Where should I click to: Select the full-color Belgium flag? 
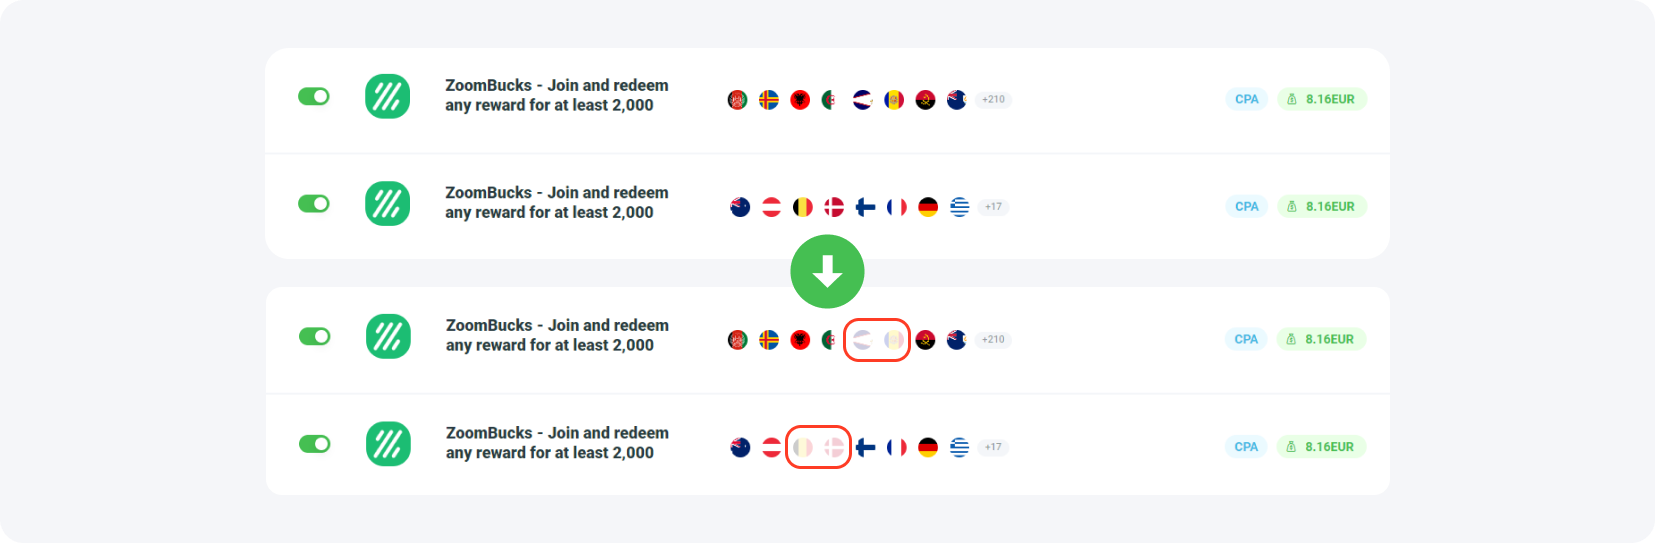click(802, 207)
